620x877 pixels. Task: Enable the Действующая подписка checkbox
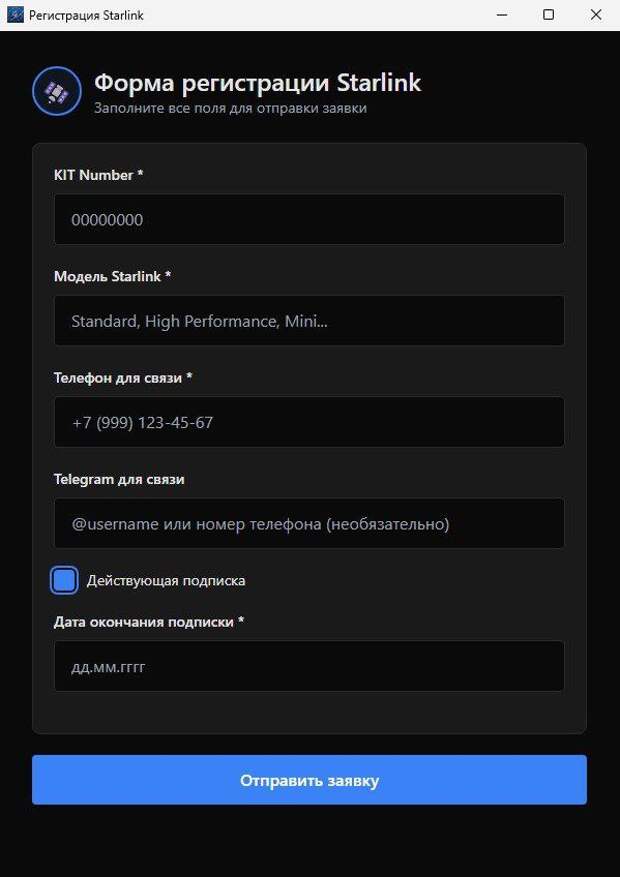[x=64, y=580]
